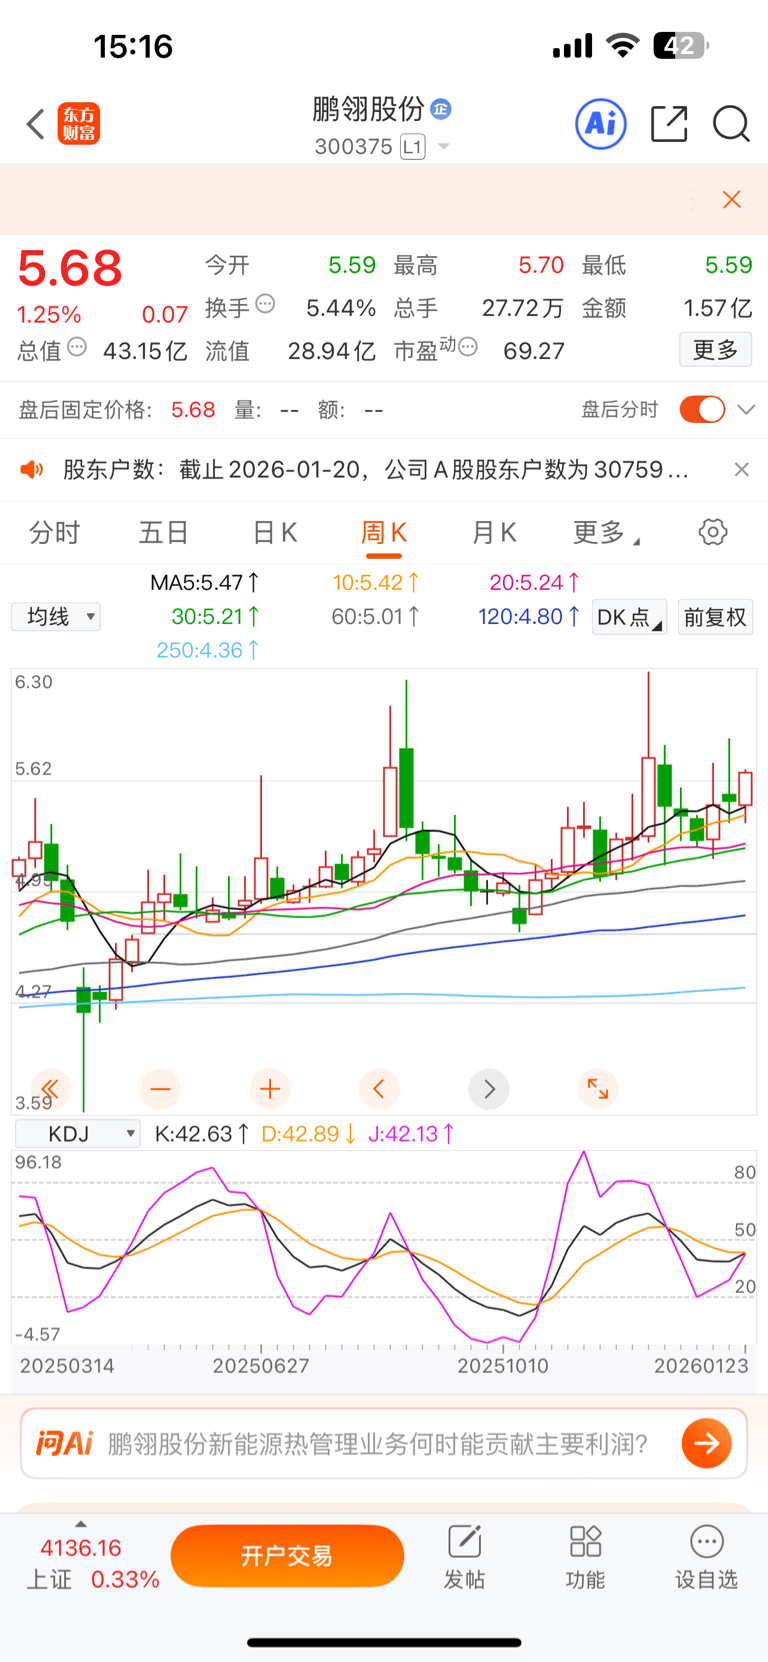Tap the current price 5.68
Screen dimensions: 768x1662
70,268
